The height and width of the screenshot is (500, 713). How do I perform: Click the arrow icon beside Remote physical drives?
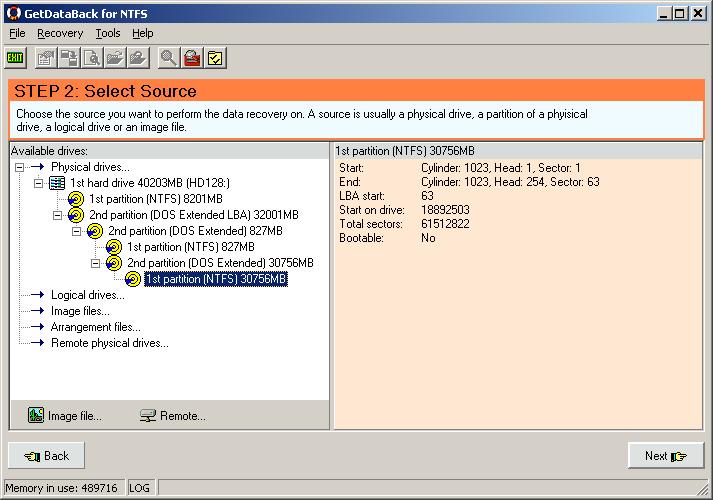tap(37, 342)
